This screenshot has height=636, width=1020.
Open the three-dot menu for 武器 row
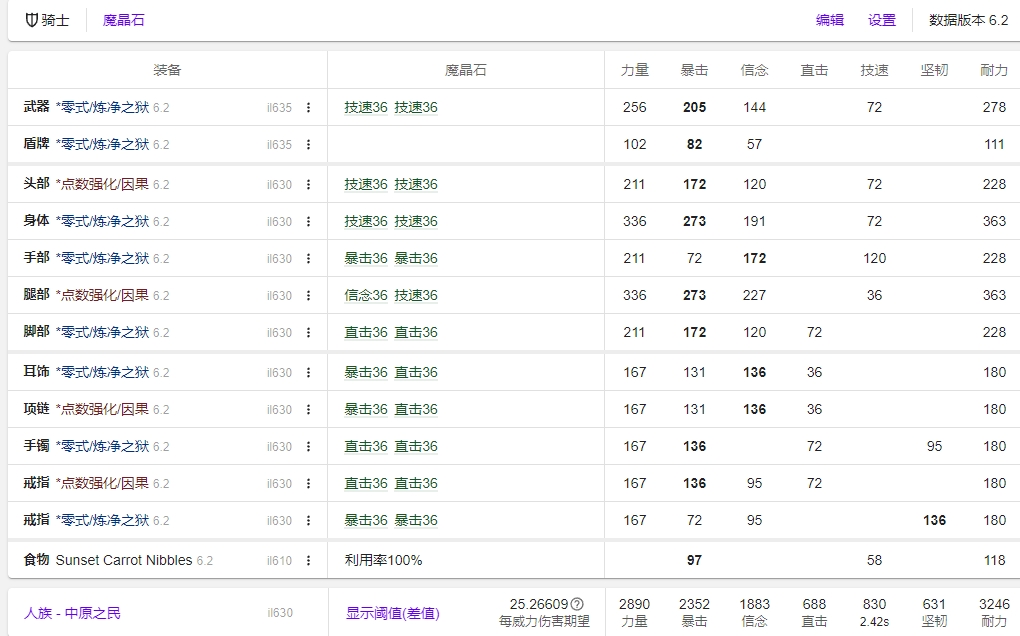coord(308,108)
